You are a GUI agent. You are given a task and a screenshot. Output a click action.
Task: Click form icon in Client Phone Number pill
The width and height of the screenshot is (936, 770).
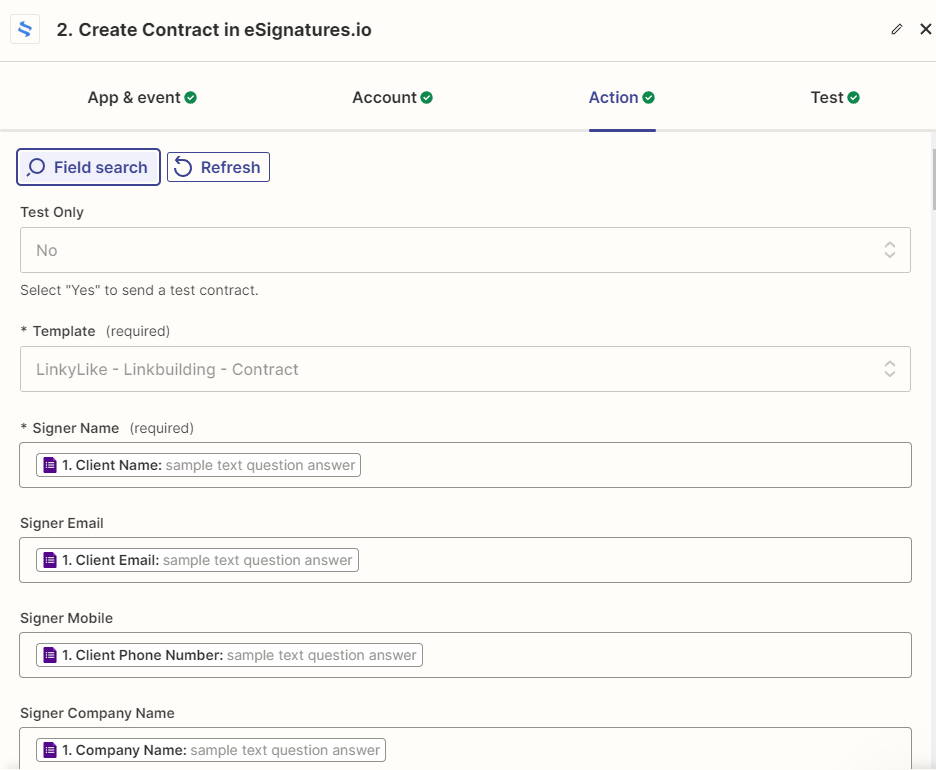tap(50, 655)
